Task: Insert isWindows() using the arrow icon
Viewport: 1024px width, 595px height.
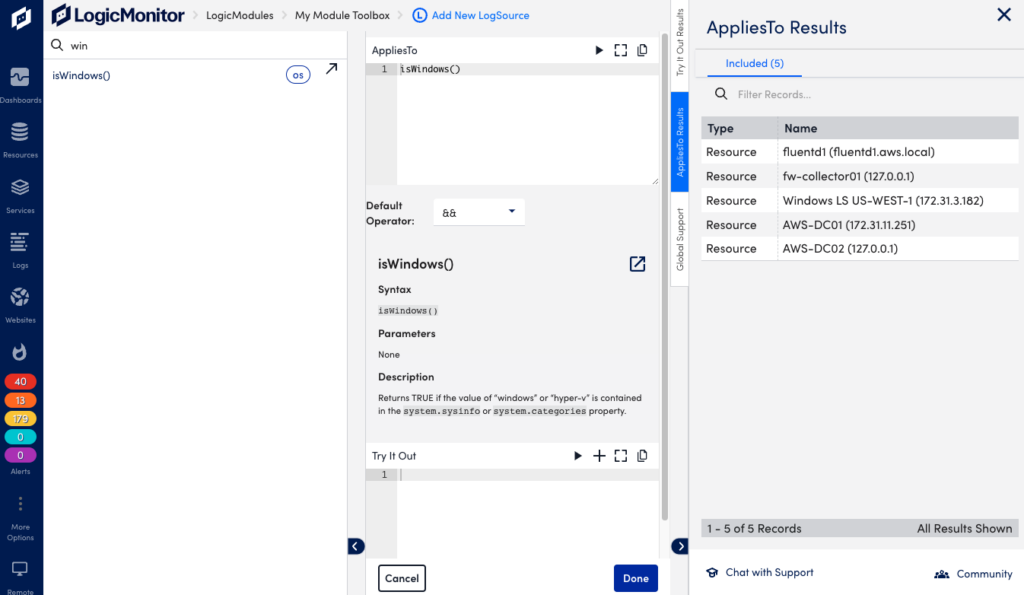Action: pos(332,69)
